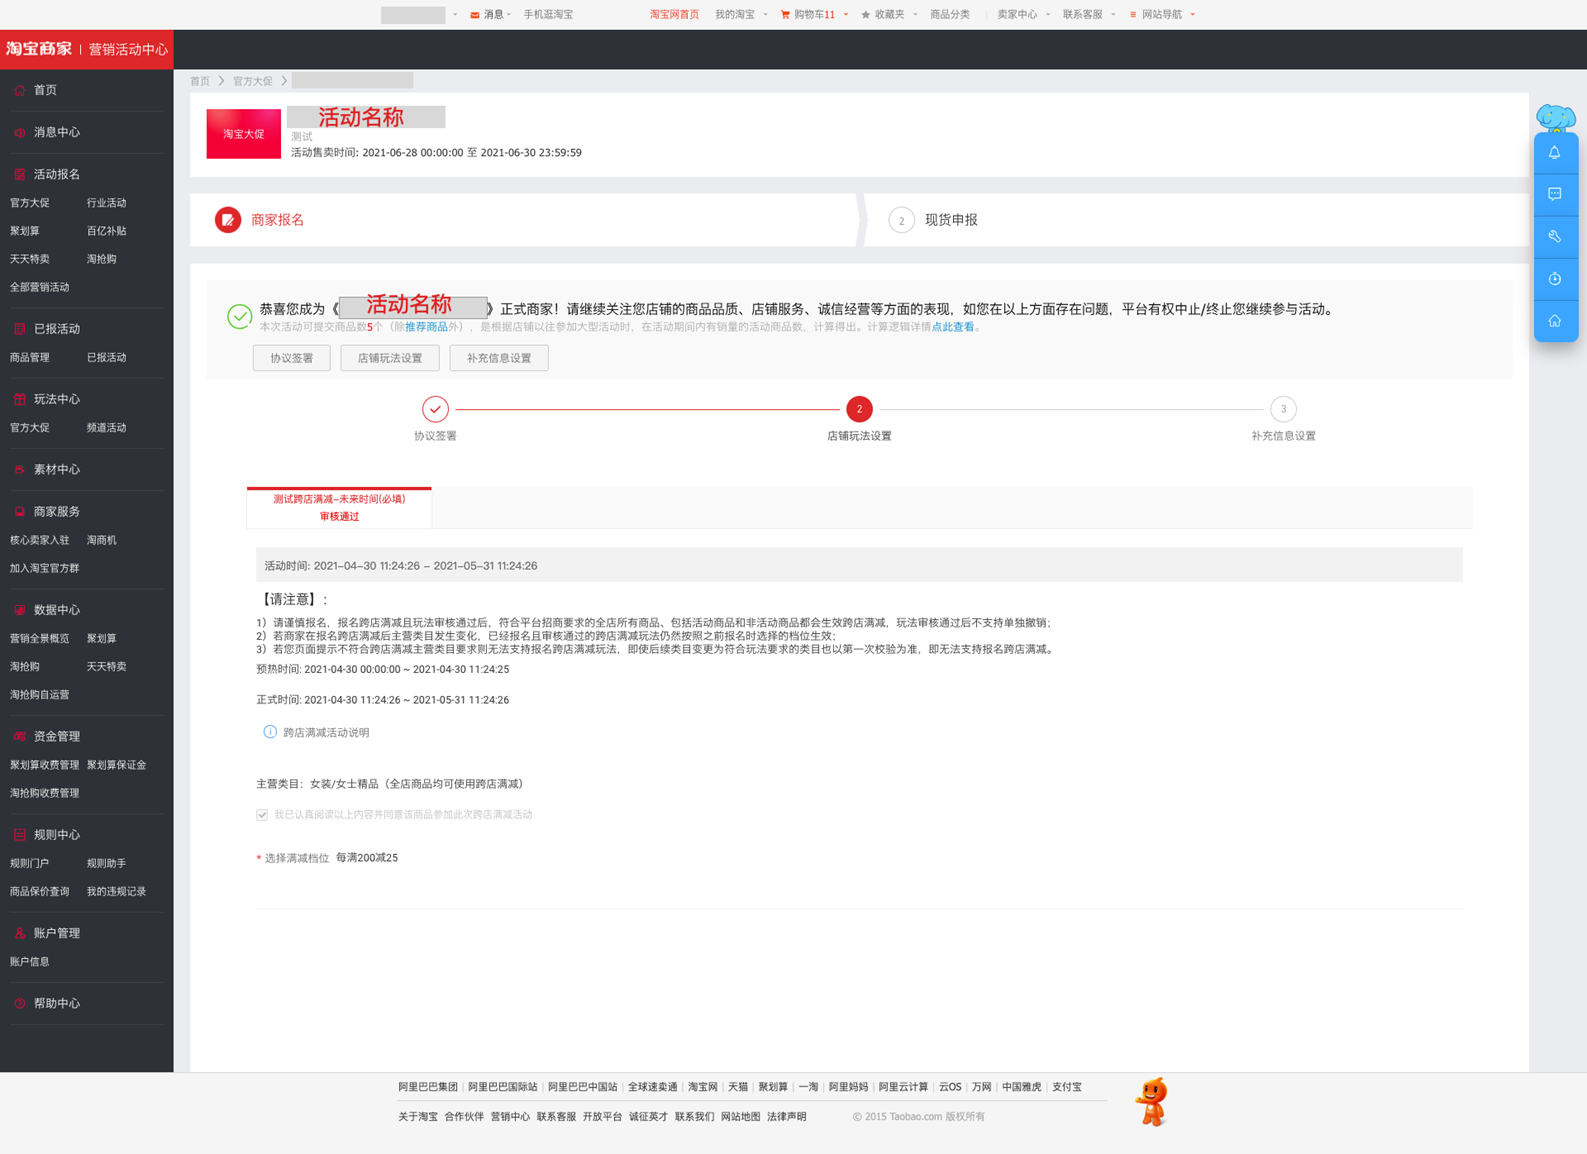Click the step 2 店铺玩法设置 progress marker
The width and height of the screenshot is (1587, 1154).
point(859,409)
